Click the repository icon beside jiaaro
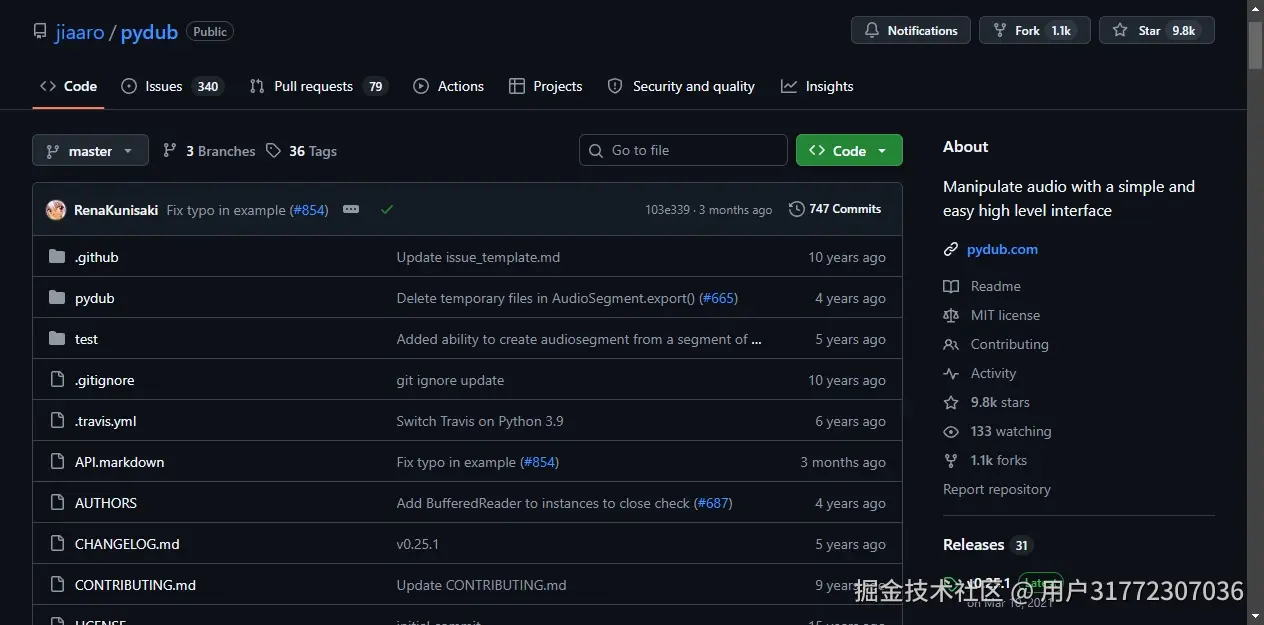This screenshot has height=625, width=1264. click(x=40, y=32)
